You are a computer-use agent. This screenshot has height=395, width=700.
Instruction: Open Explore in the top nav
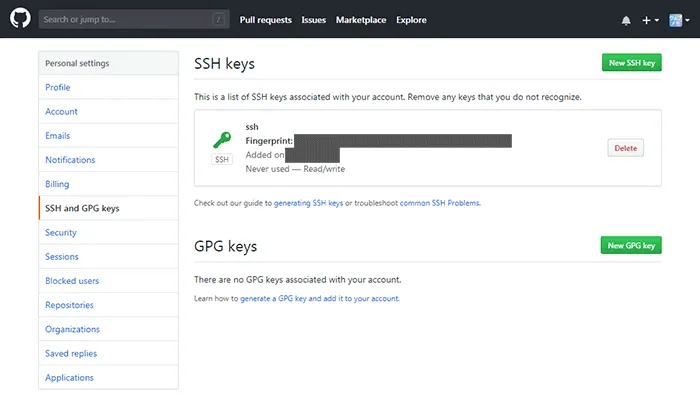411,20
